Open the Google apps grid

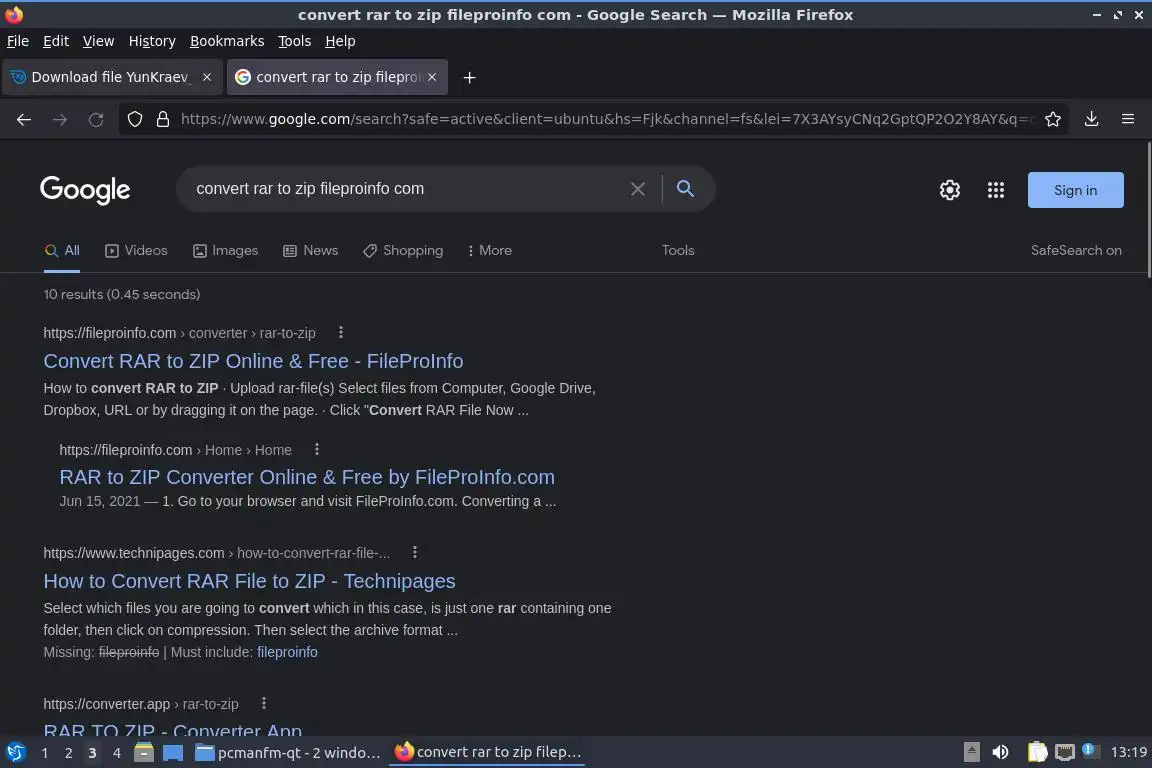pyautogui.click(x=996, y=190)
